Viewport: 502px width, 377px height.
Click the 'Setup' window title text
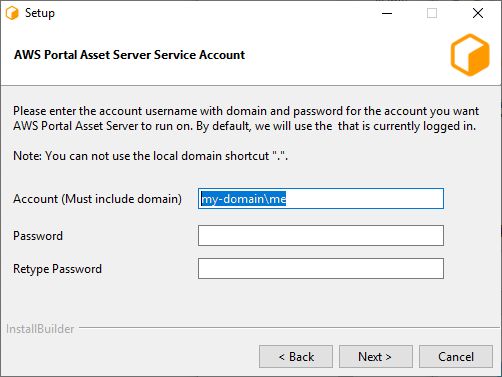coord(40,13)
